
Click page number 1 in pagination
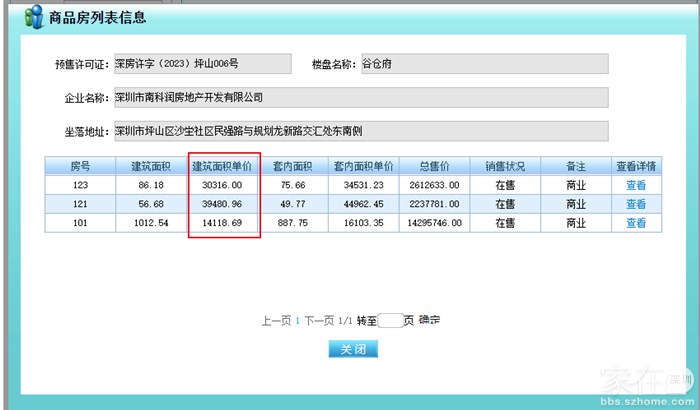[298, 321]
